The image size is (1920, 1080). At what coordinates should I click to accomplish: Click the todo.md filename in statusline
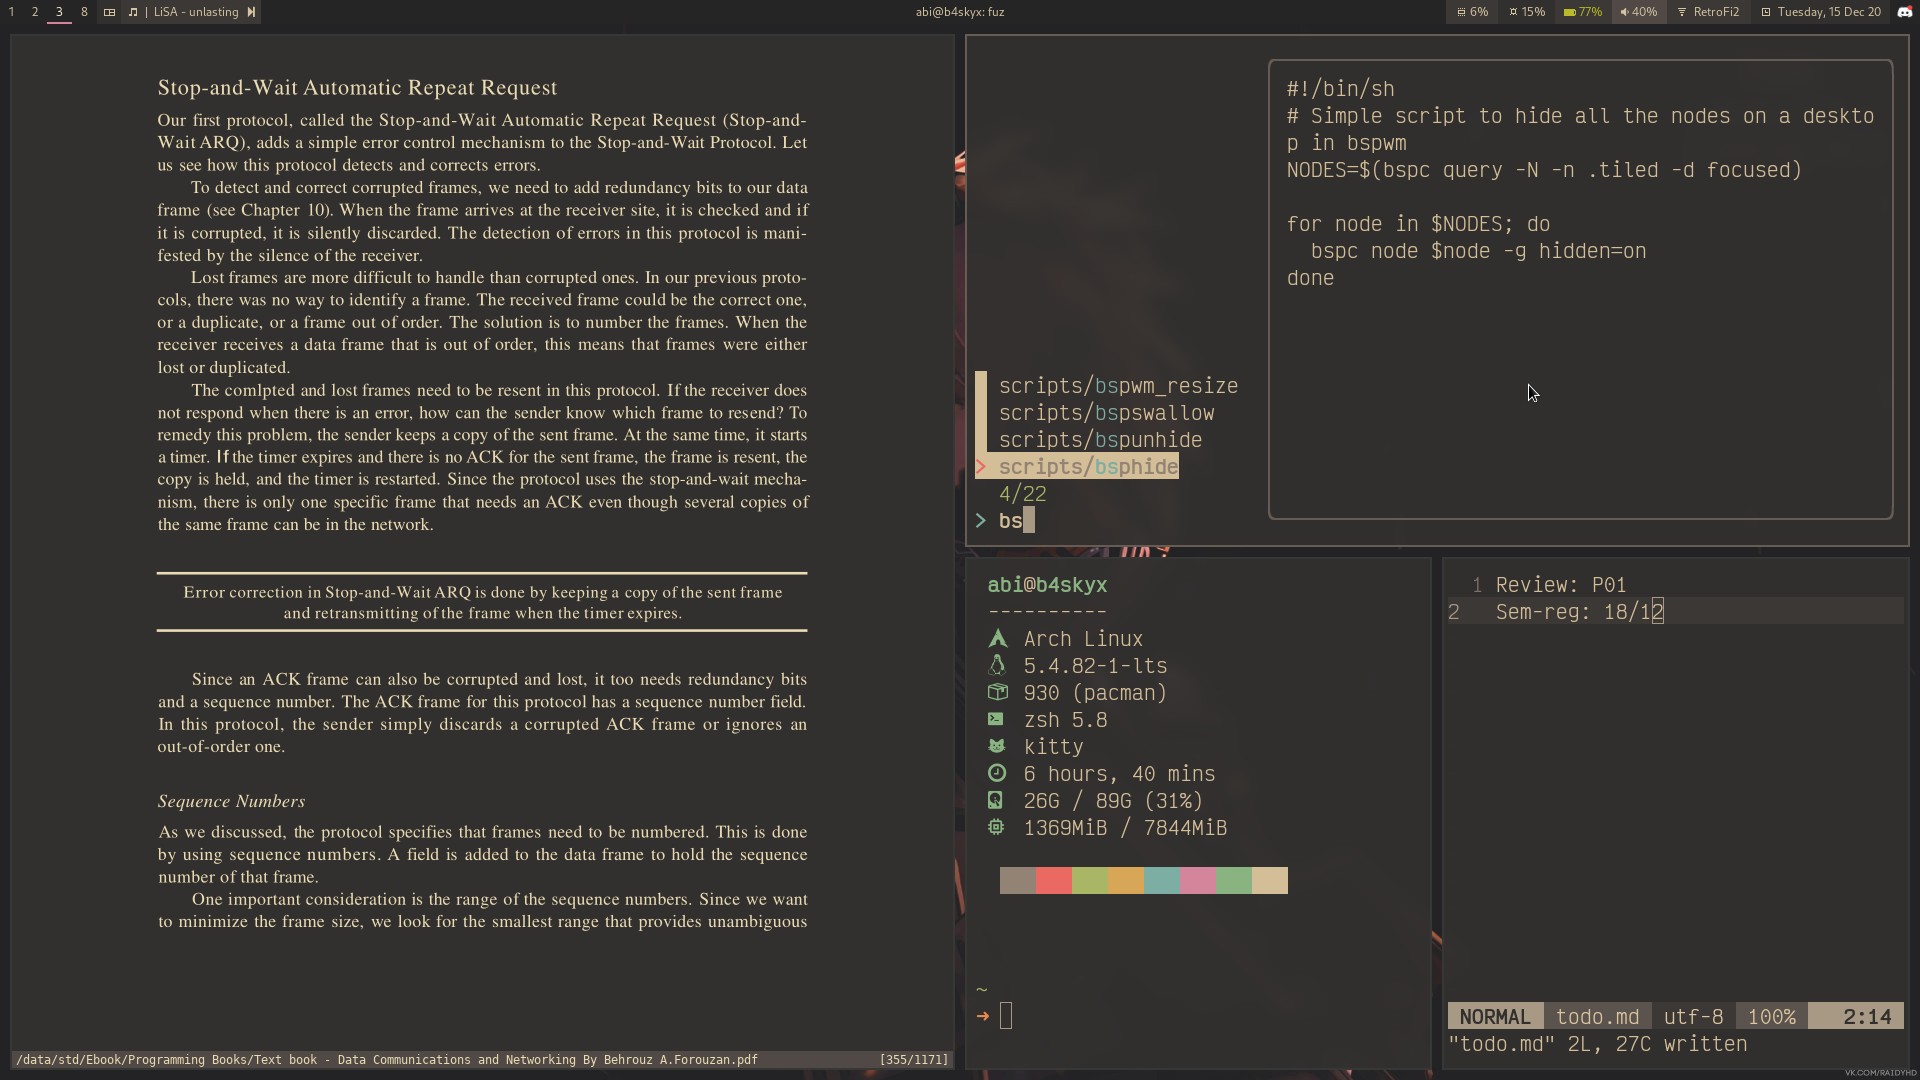click(x=1597, y=1017)
